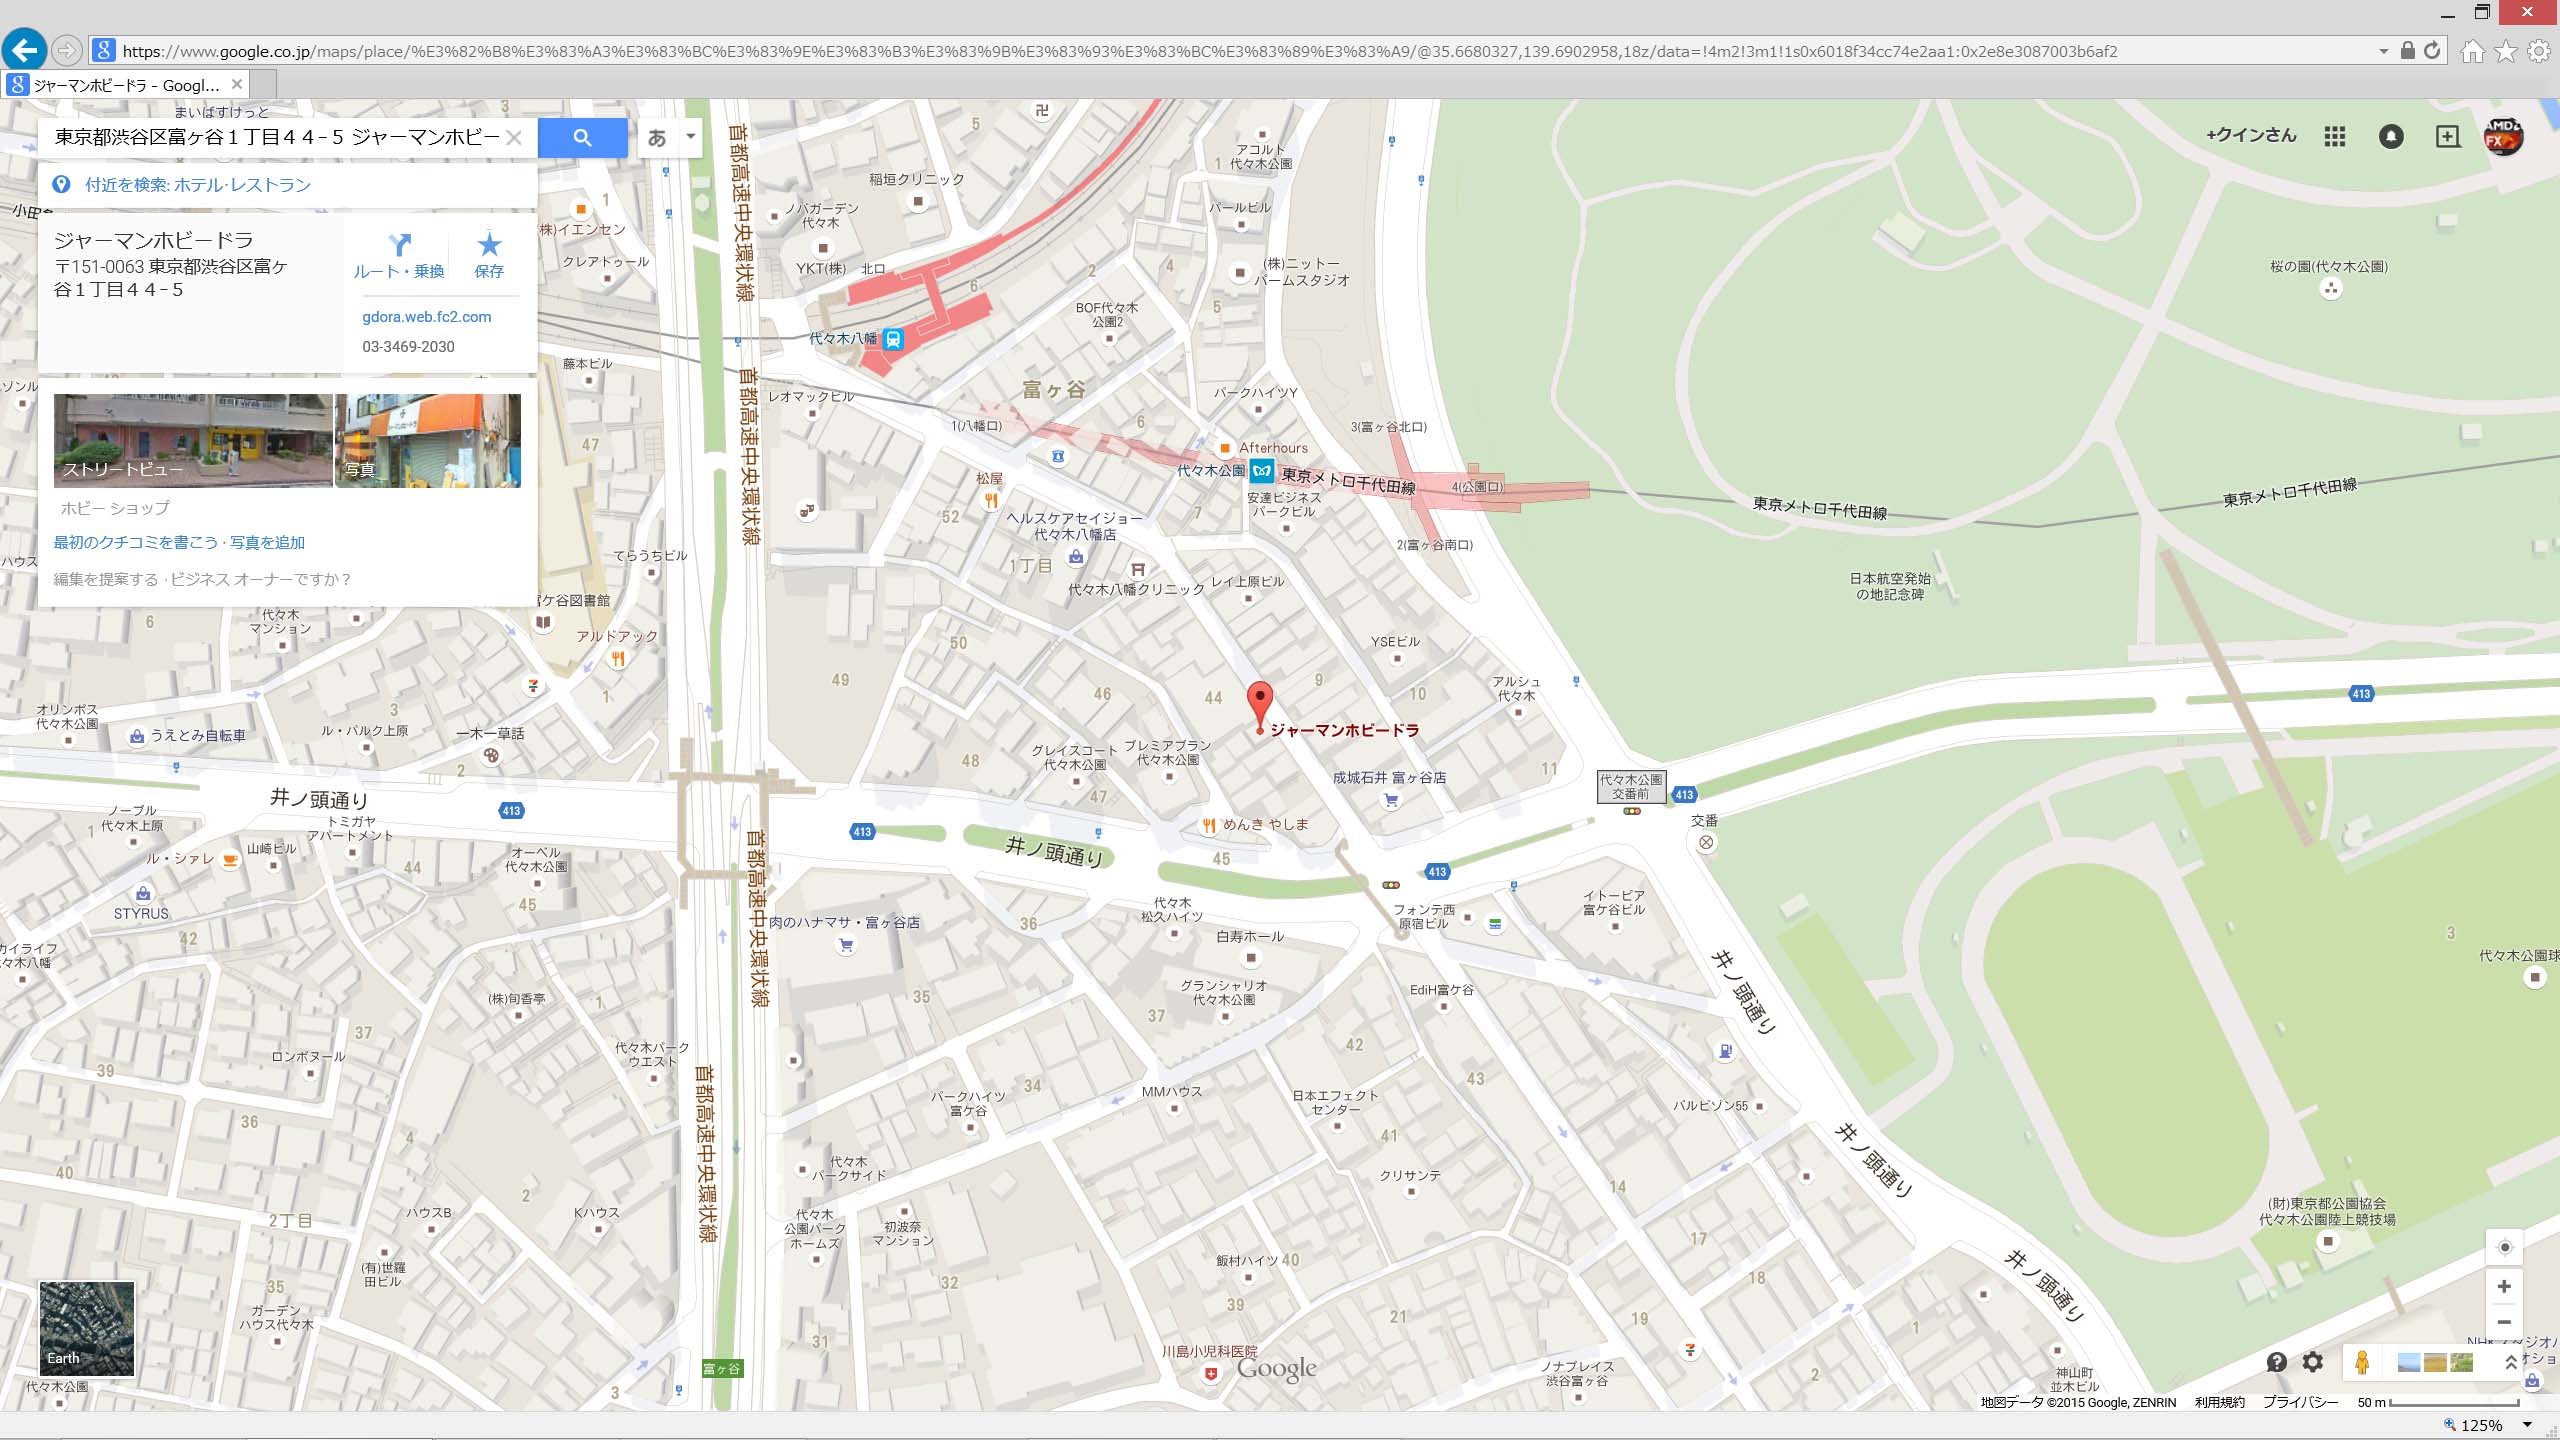Open browser favorites star icon
This screenshot has width=2560, height=1440.
[2505, 51]
